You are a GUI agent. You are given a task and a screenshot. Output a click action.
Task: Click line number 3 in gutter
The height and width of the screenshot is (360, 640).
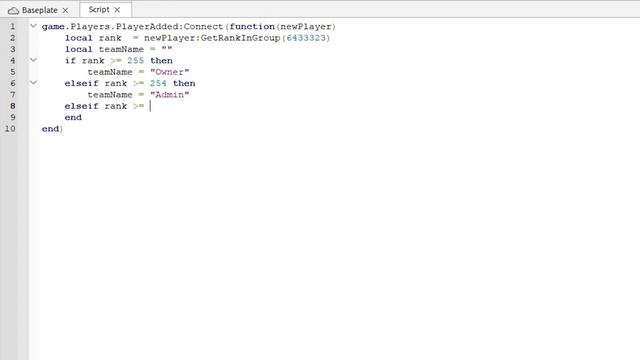point(13,49)
